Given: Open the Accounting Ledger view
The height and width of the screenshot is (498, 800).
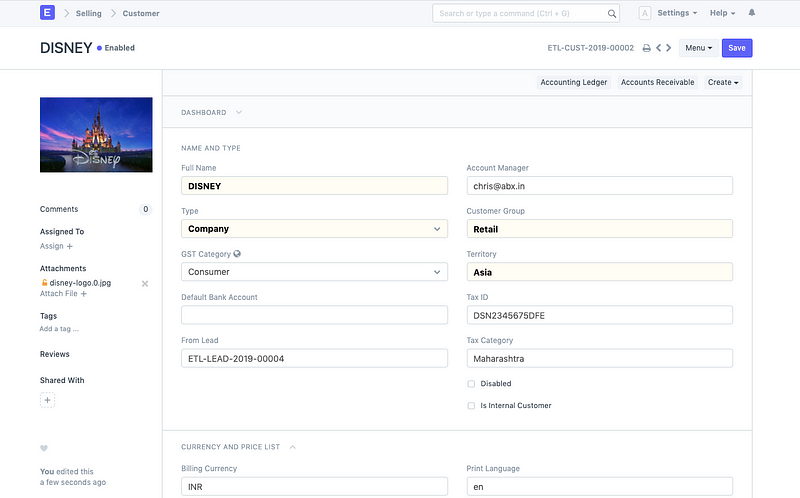Looking at the screenshot, I should [x=573, y=82].
